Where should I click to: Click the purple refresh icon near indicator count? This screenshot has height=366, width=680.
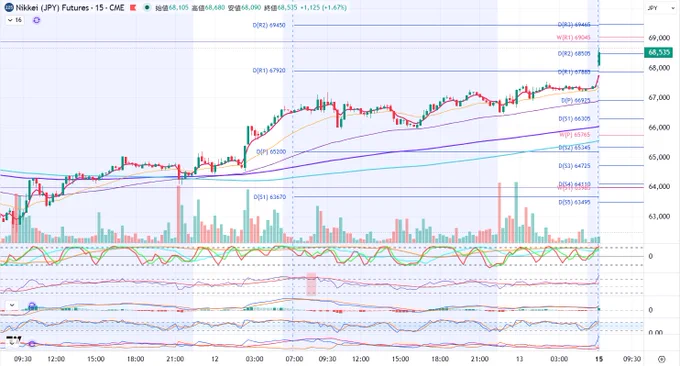tap(36, 20)
